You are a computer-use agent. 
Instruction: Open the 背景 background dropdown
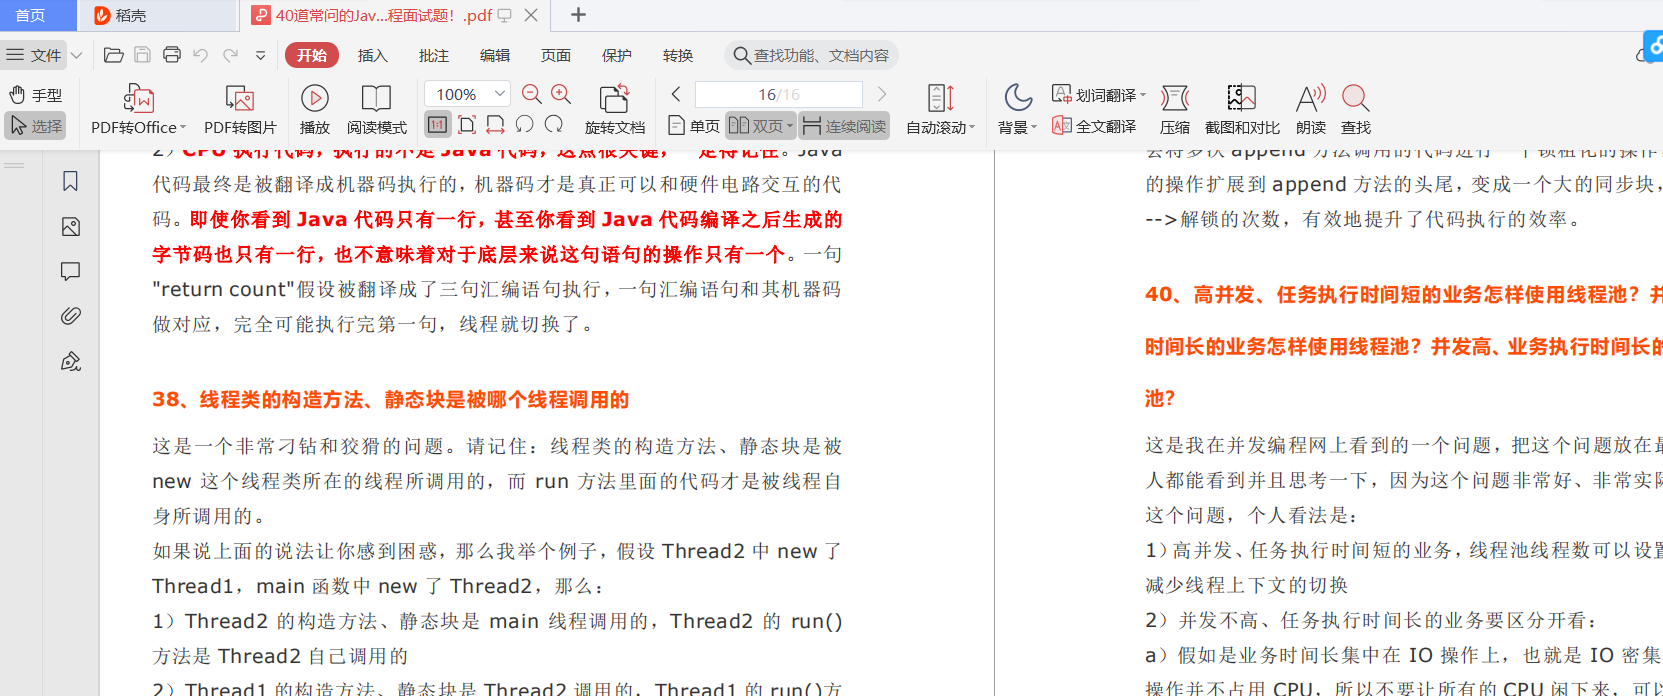(1018, 110)
